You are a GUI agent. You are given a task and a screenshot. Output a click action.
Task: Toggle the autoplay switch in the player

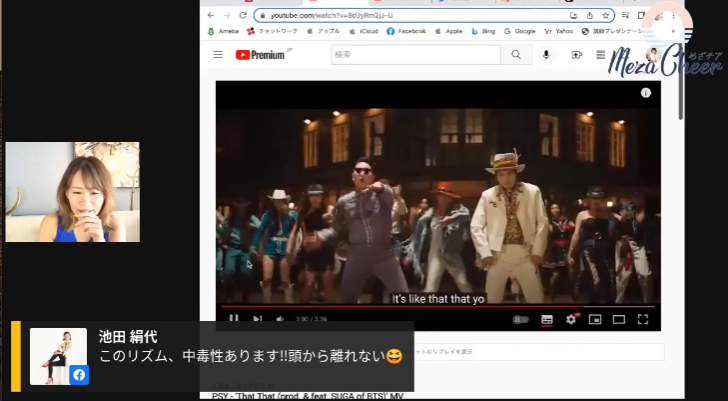tap(520, 319)
